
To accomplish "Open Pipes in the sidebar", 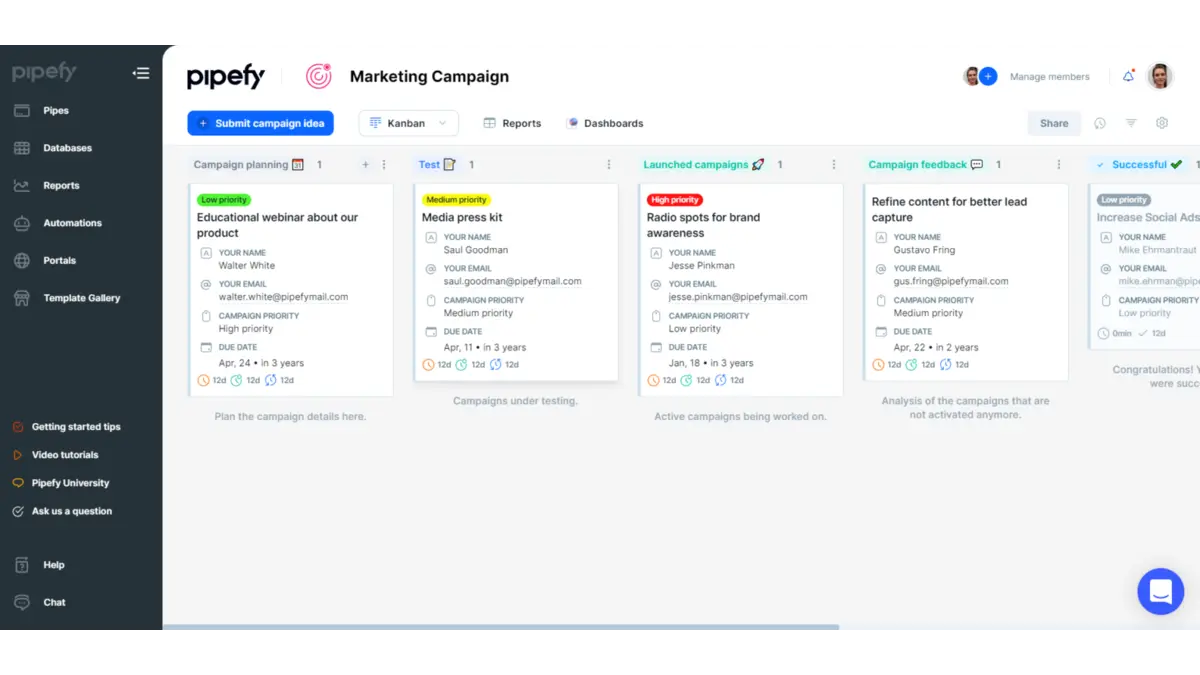I will 56,111.
